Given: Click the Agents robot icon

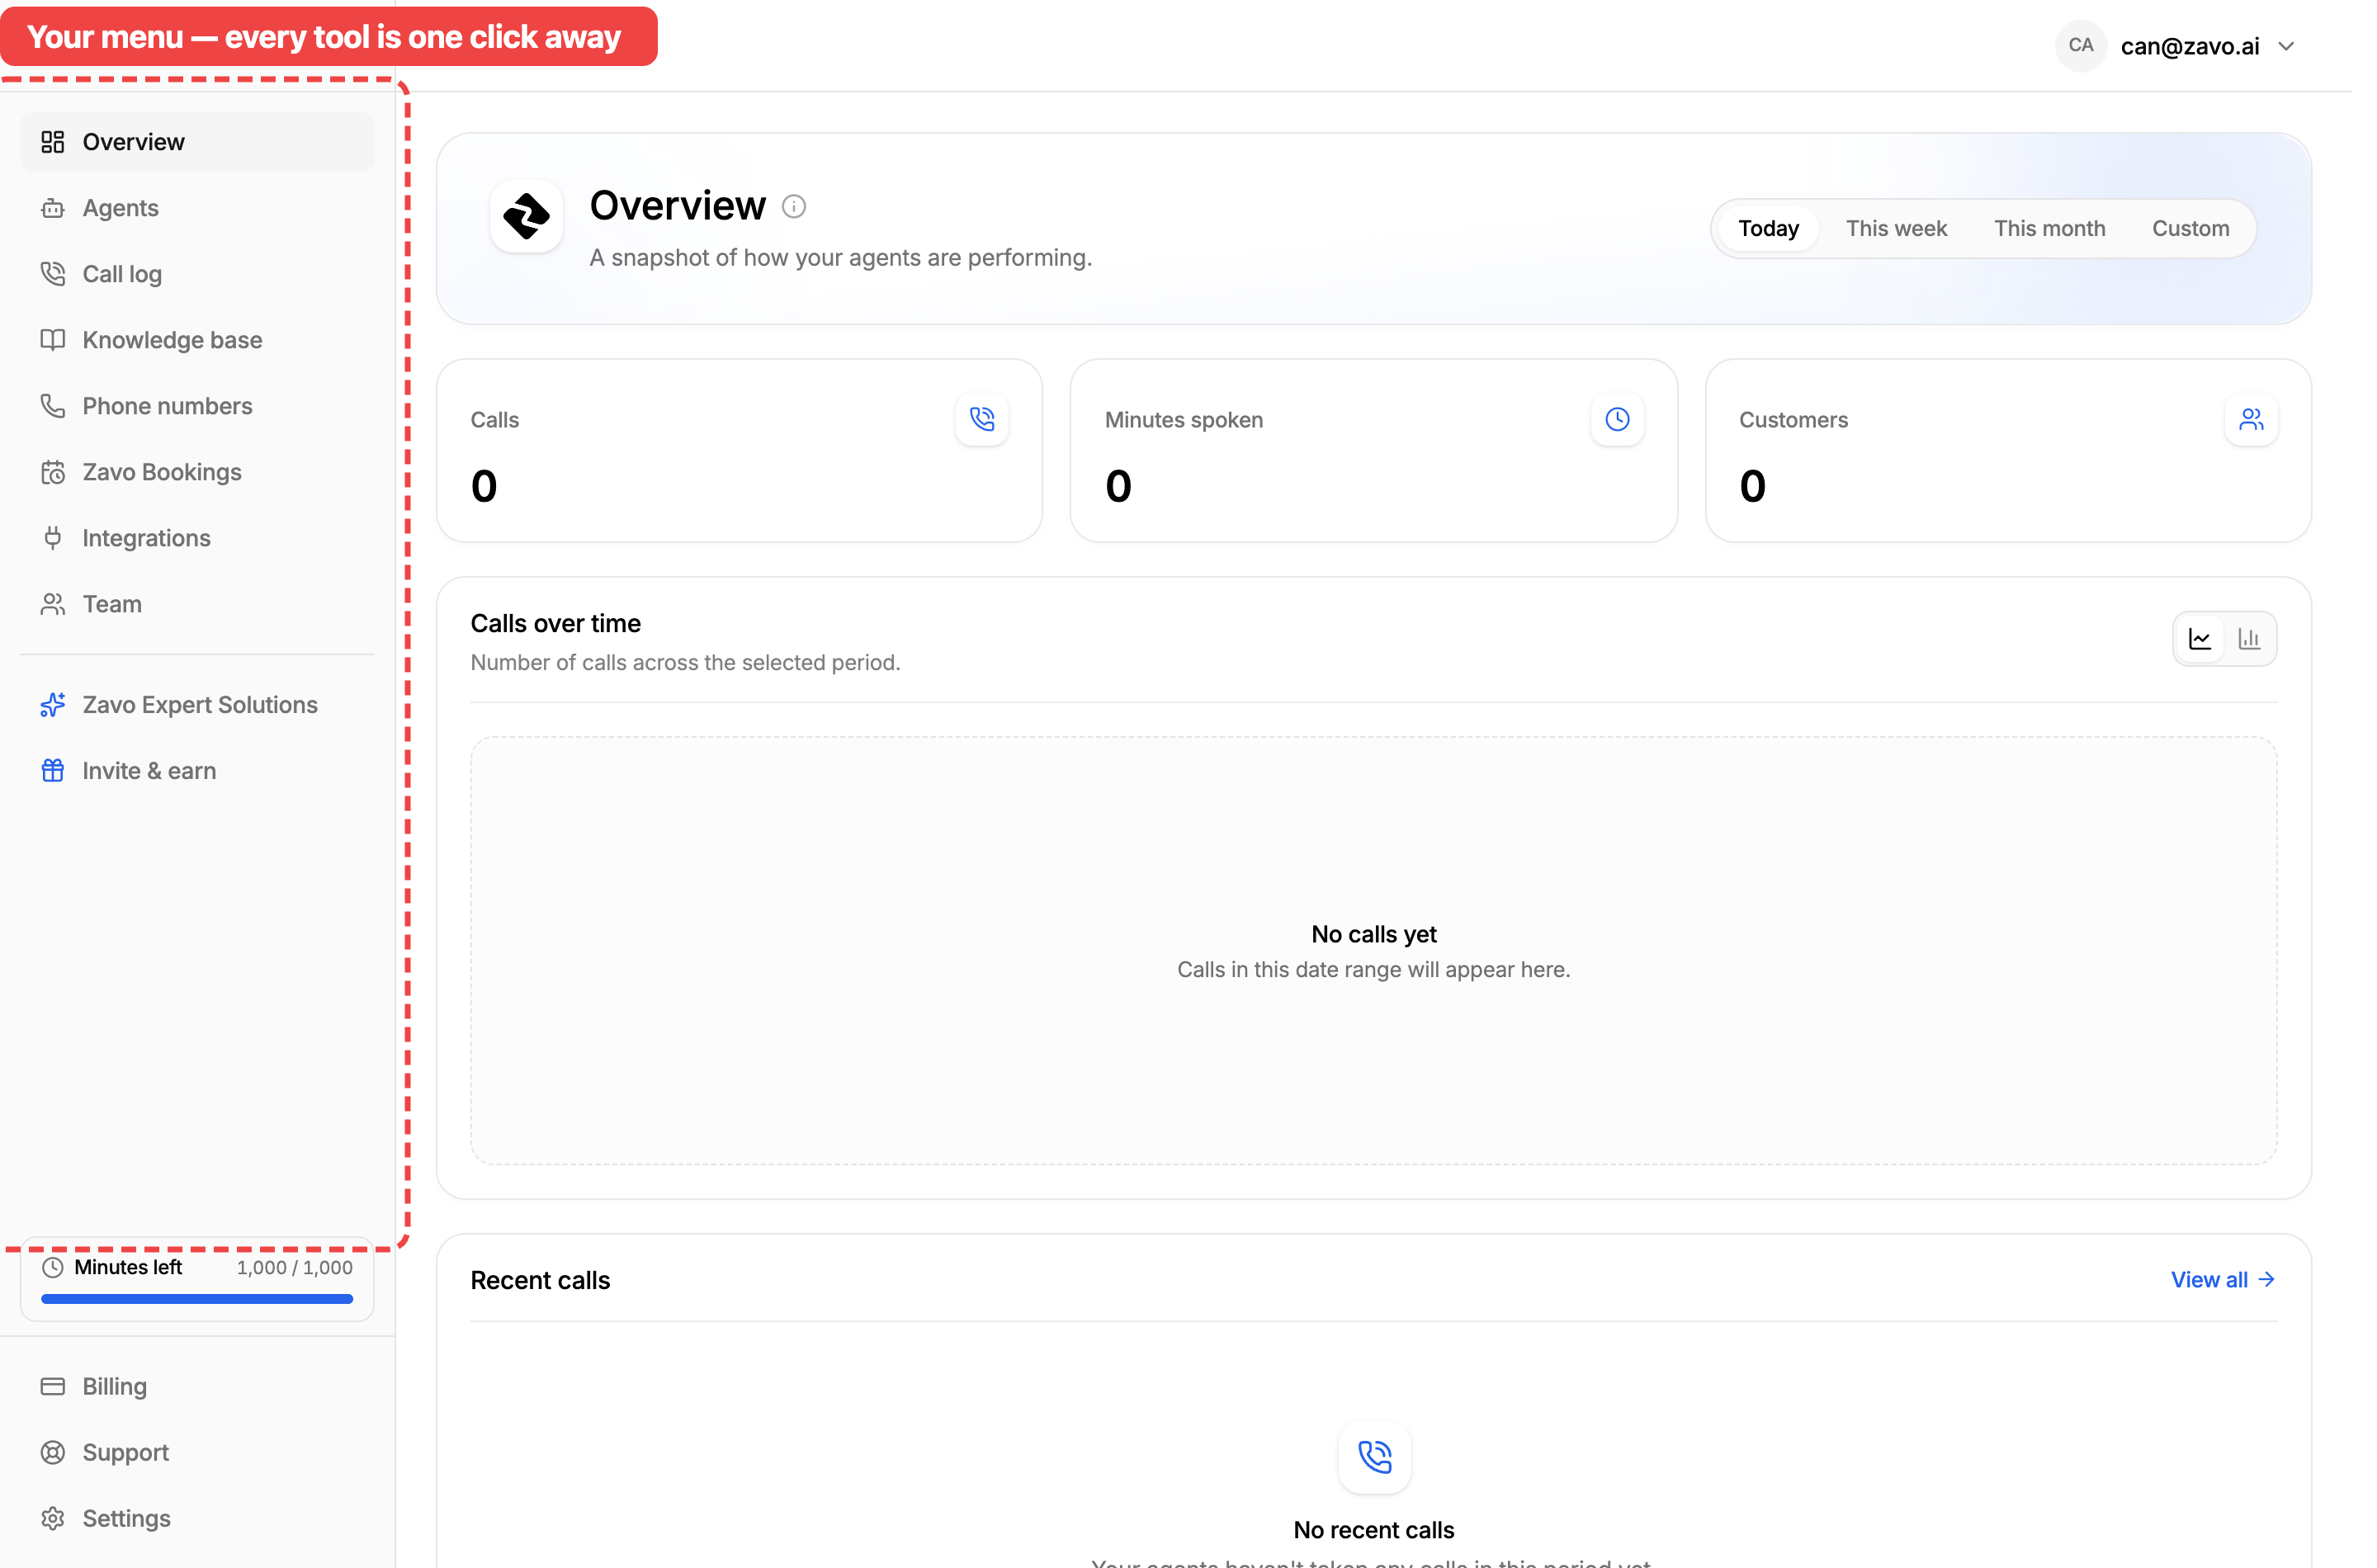Looking at the screenshot, I should pos(53,208).
